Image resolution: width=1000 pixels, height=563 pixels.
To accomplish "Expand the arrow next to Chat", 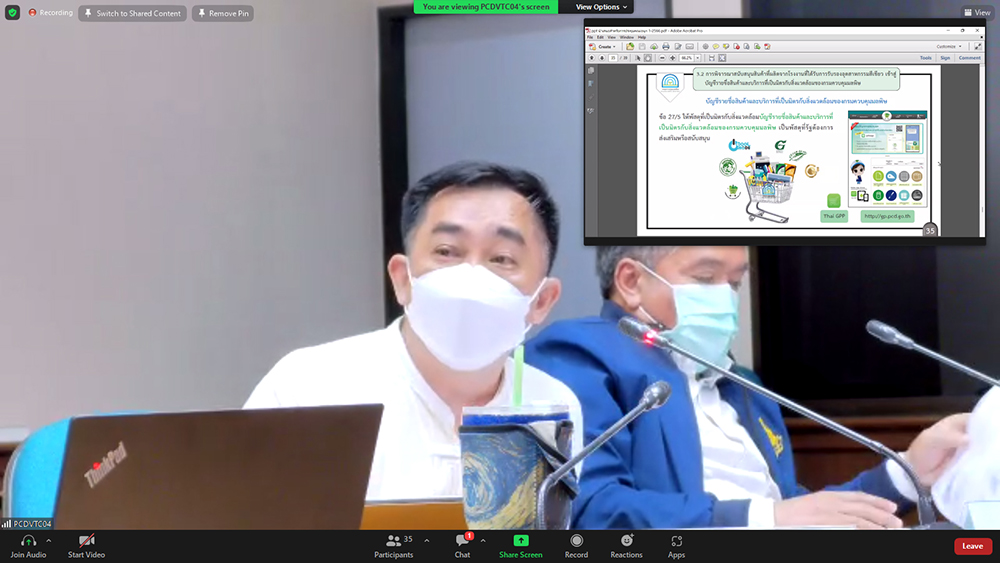I will pyautogui.click(x=483, y=540).
